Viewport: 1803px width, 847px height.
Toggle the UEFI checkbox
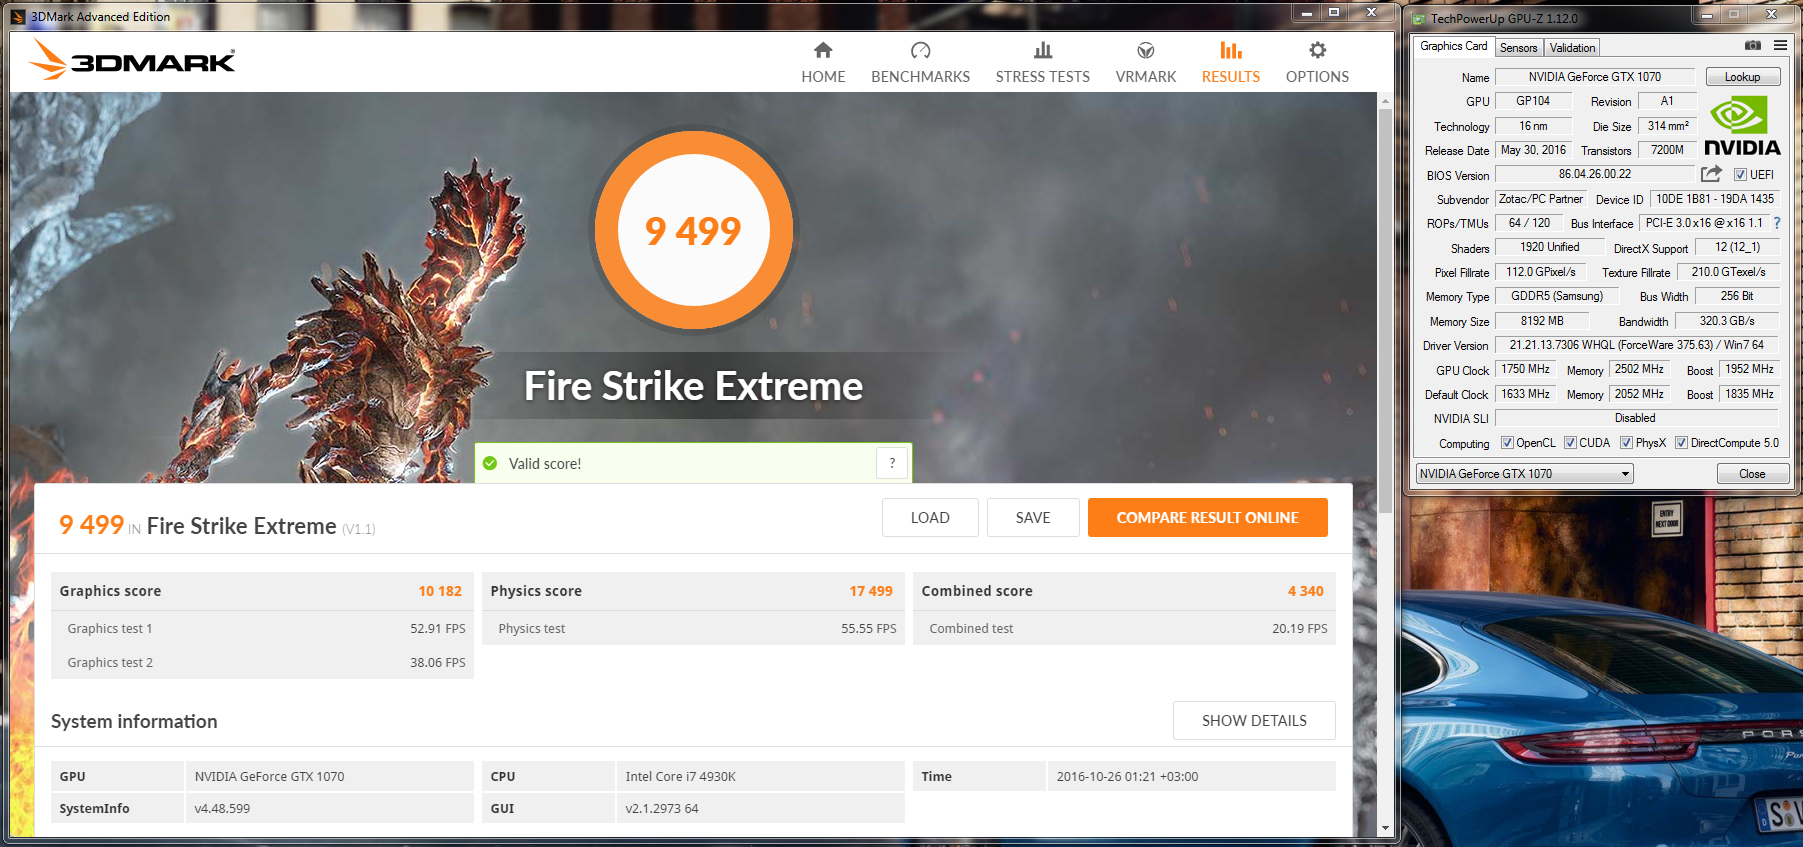click(1740, 175)
